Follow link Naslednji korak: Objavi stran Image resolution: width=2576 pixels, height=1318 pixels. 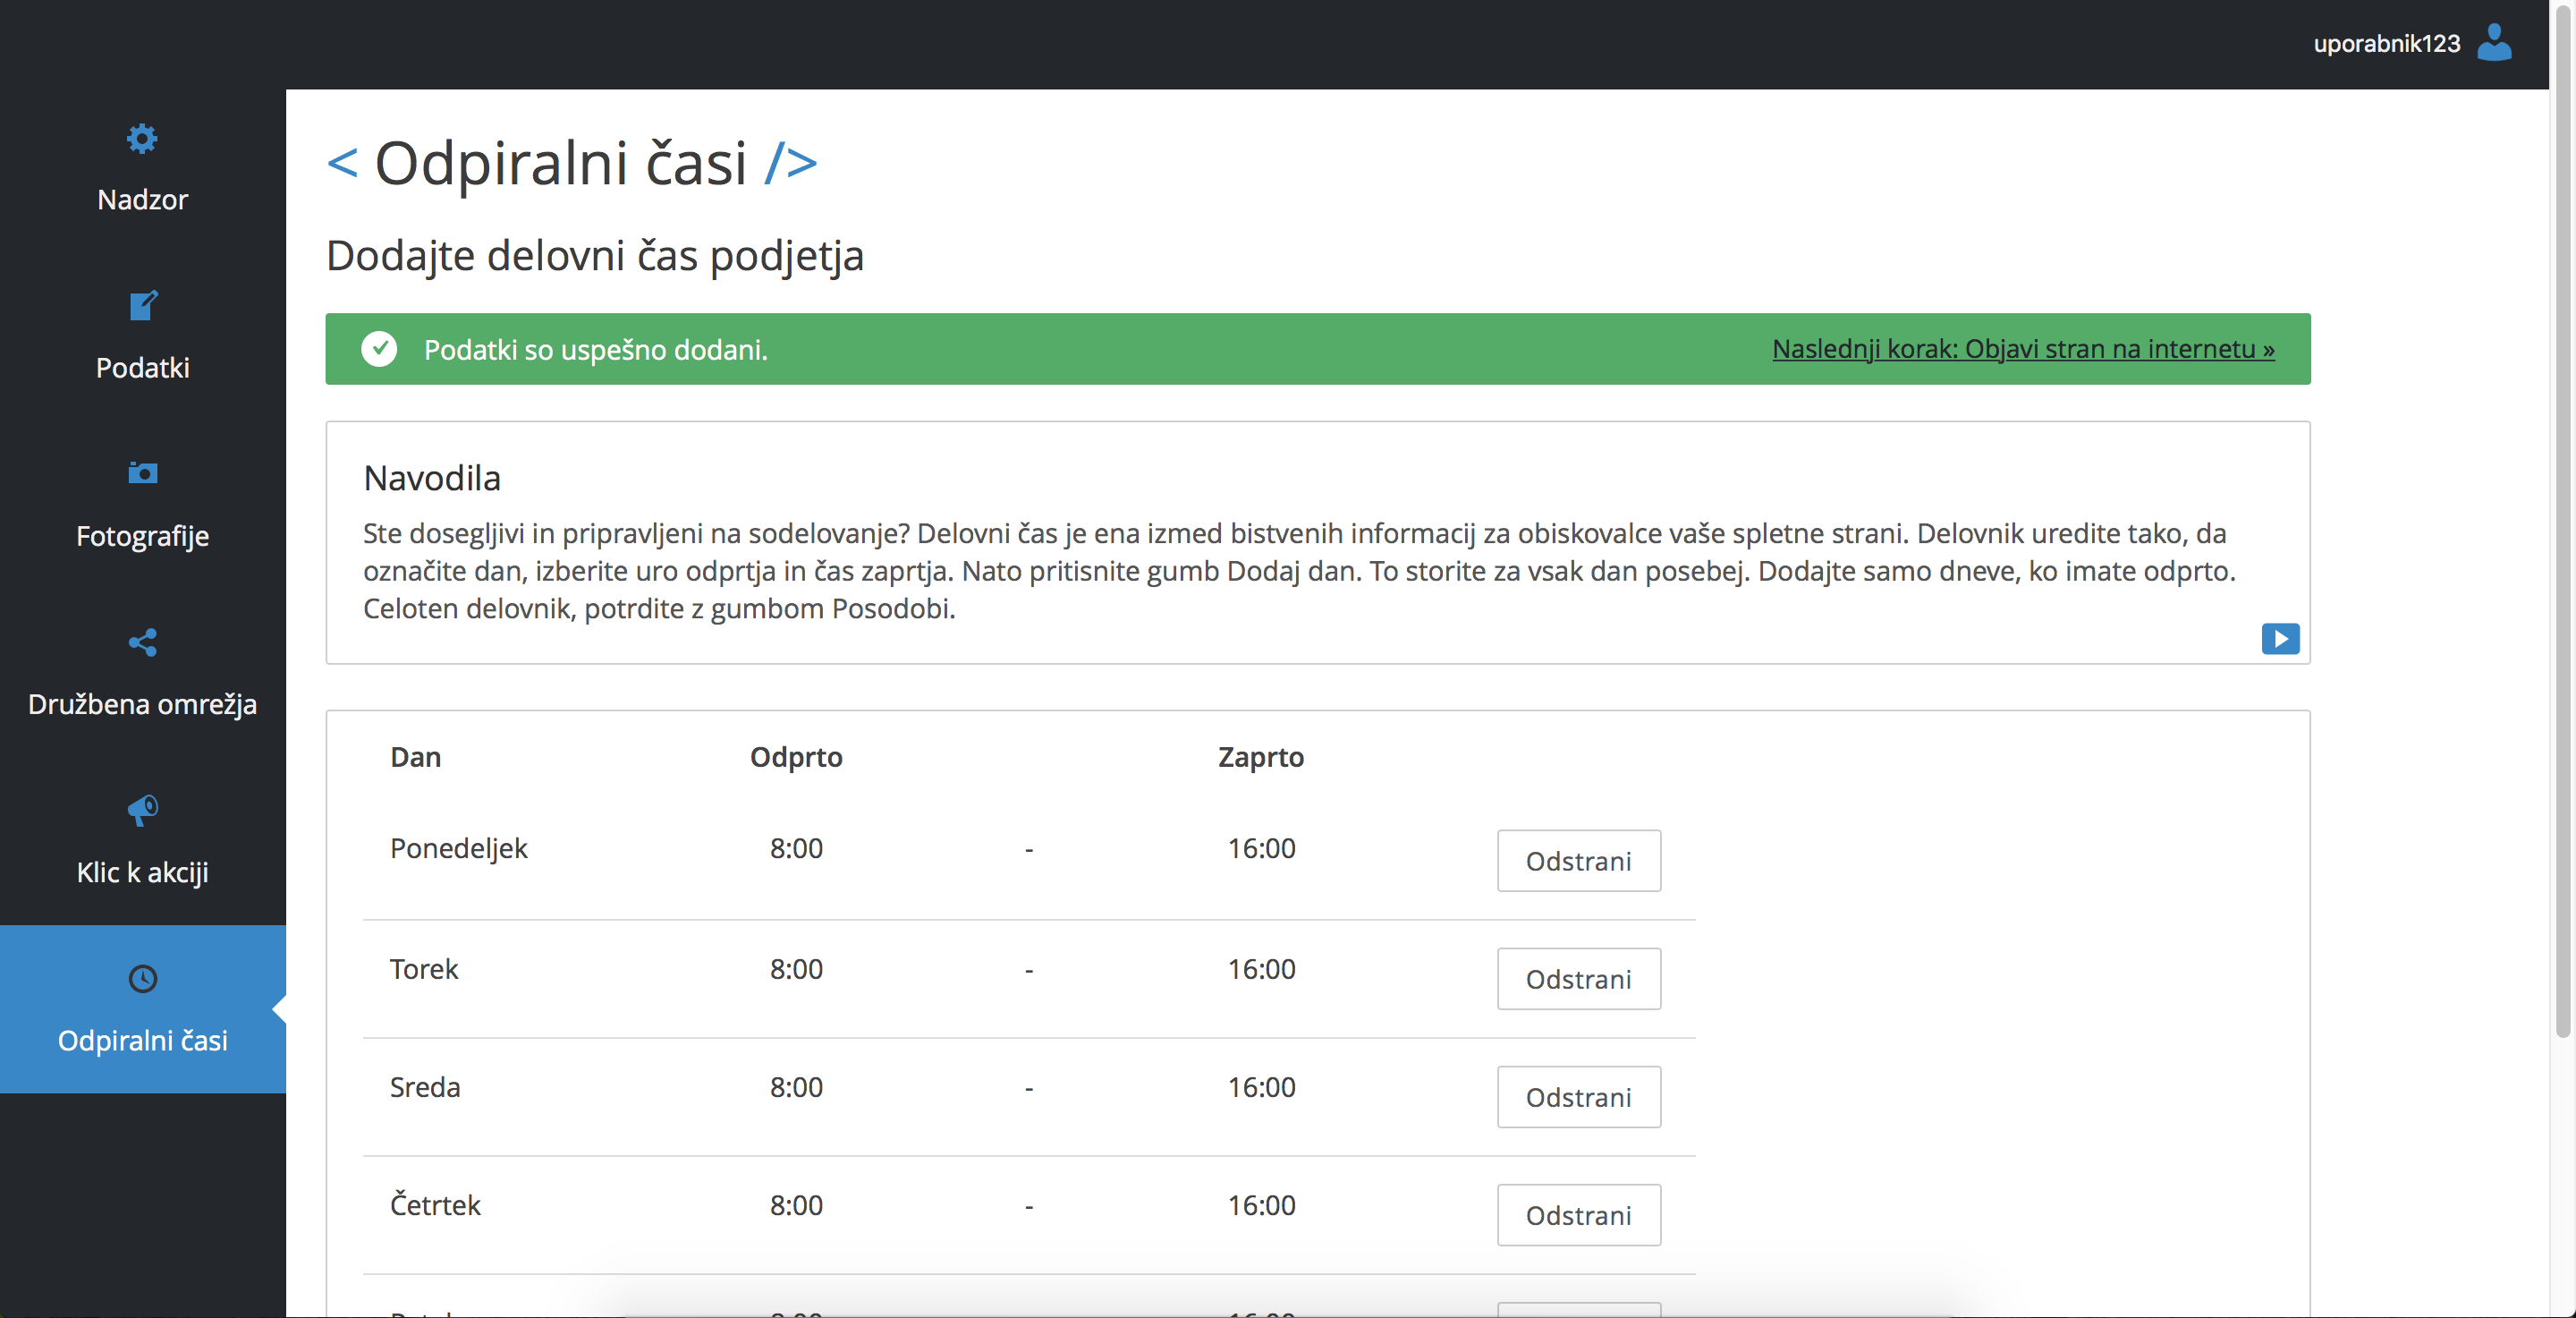click(2023, 349)
